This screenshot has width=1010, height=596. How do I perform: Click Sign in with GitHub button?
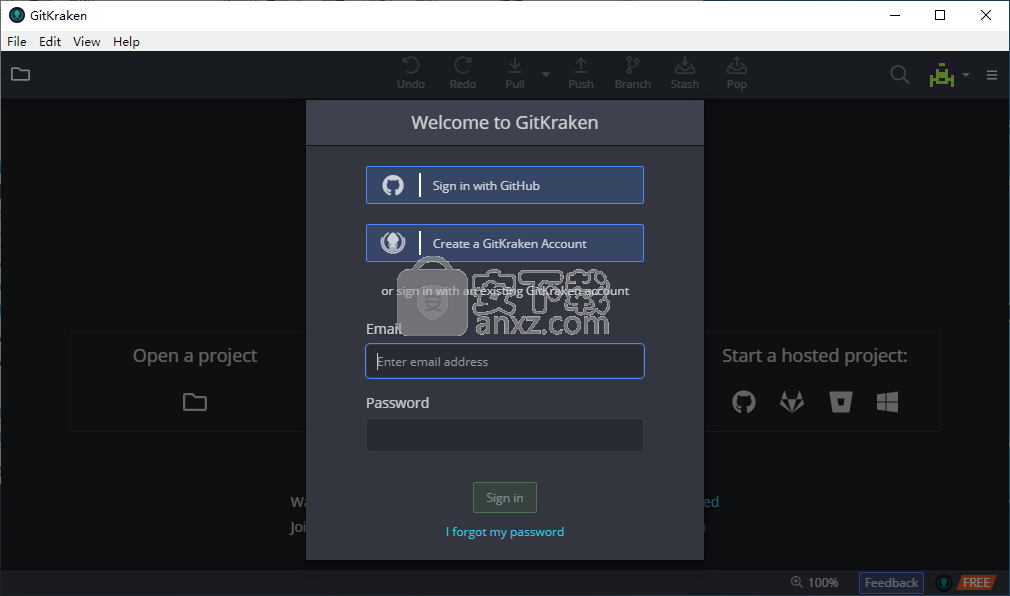[504, 185]
